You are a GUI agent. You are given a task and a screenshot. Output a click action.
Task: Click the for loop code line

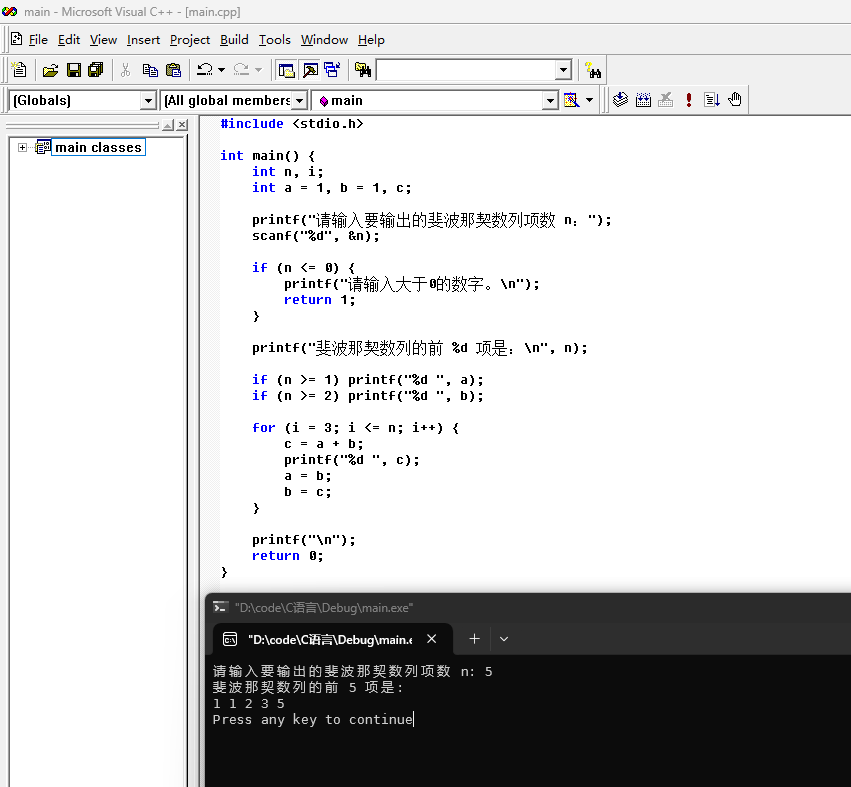point(355,428)
